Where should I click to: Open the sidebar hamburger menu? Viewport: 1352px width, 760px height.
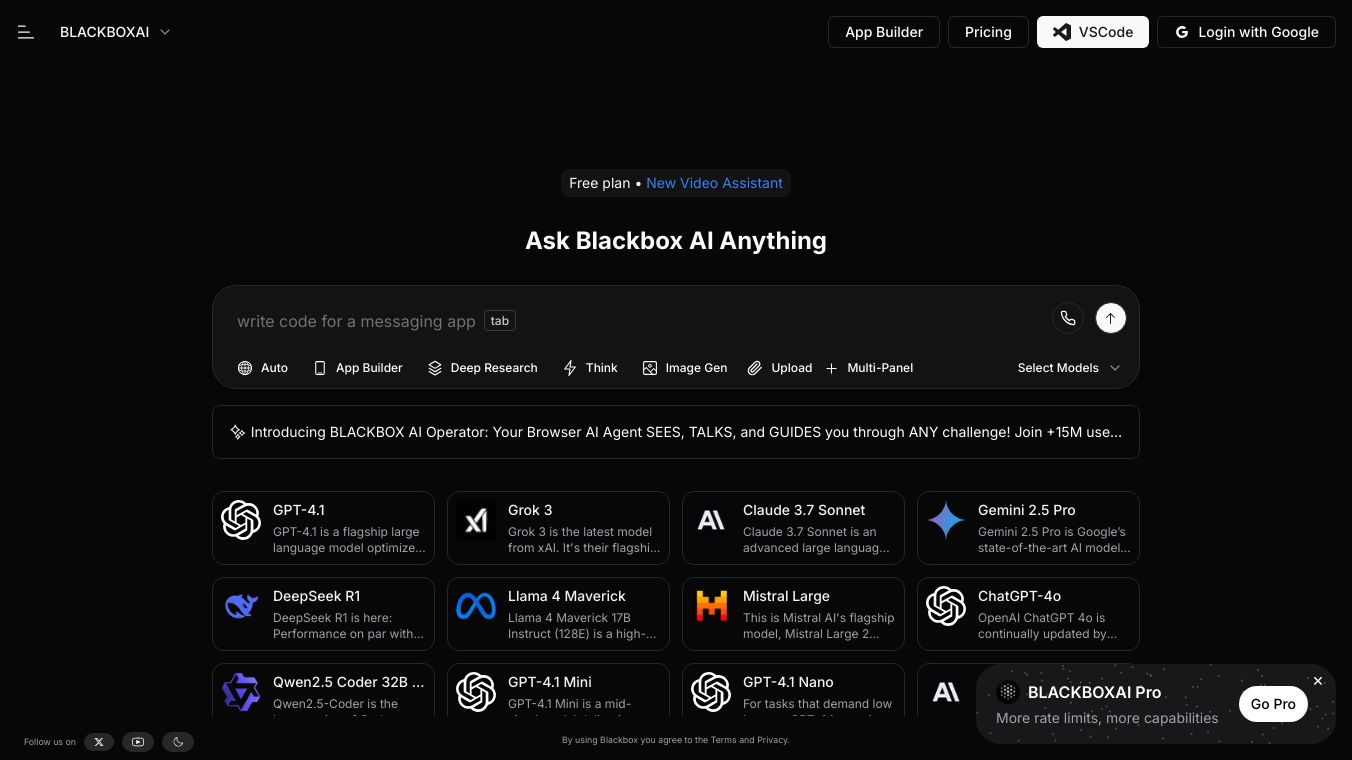(x=26, y=32)
